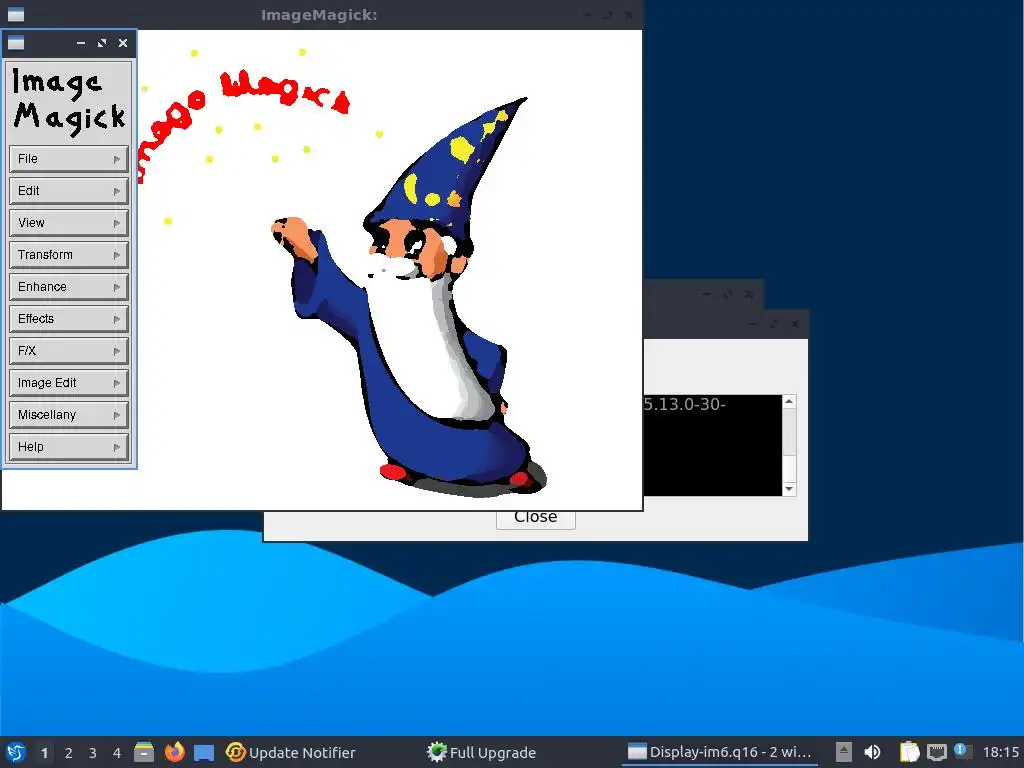The image size is (1024, 768).
Task: Open window menu icon of command panel
Action: (16, 43)
